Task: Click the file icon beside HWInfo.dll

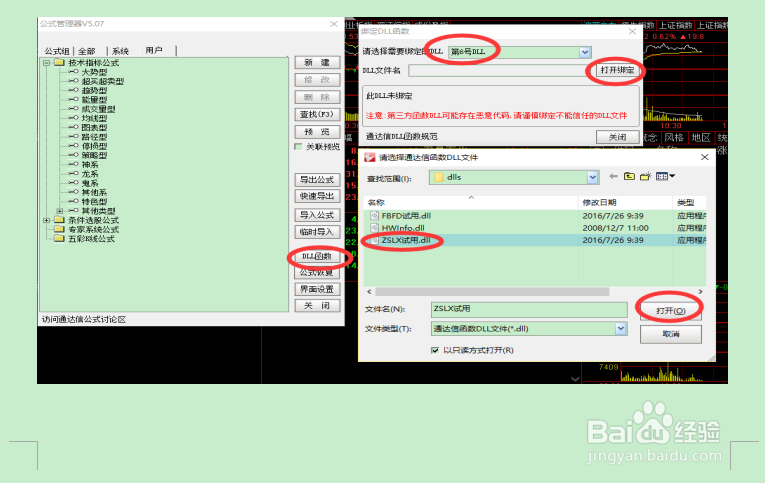Action: (x=374, y=228)
